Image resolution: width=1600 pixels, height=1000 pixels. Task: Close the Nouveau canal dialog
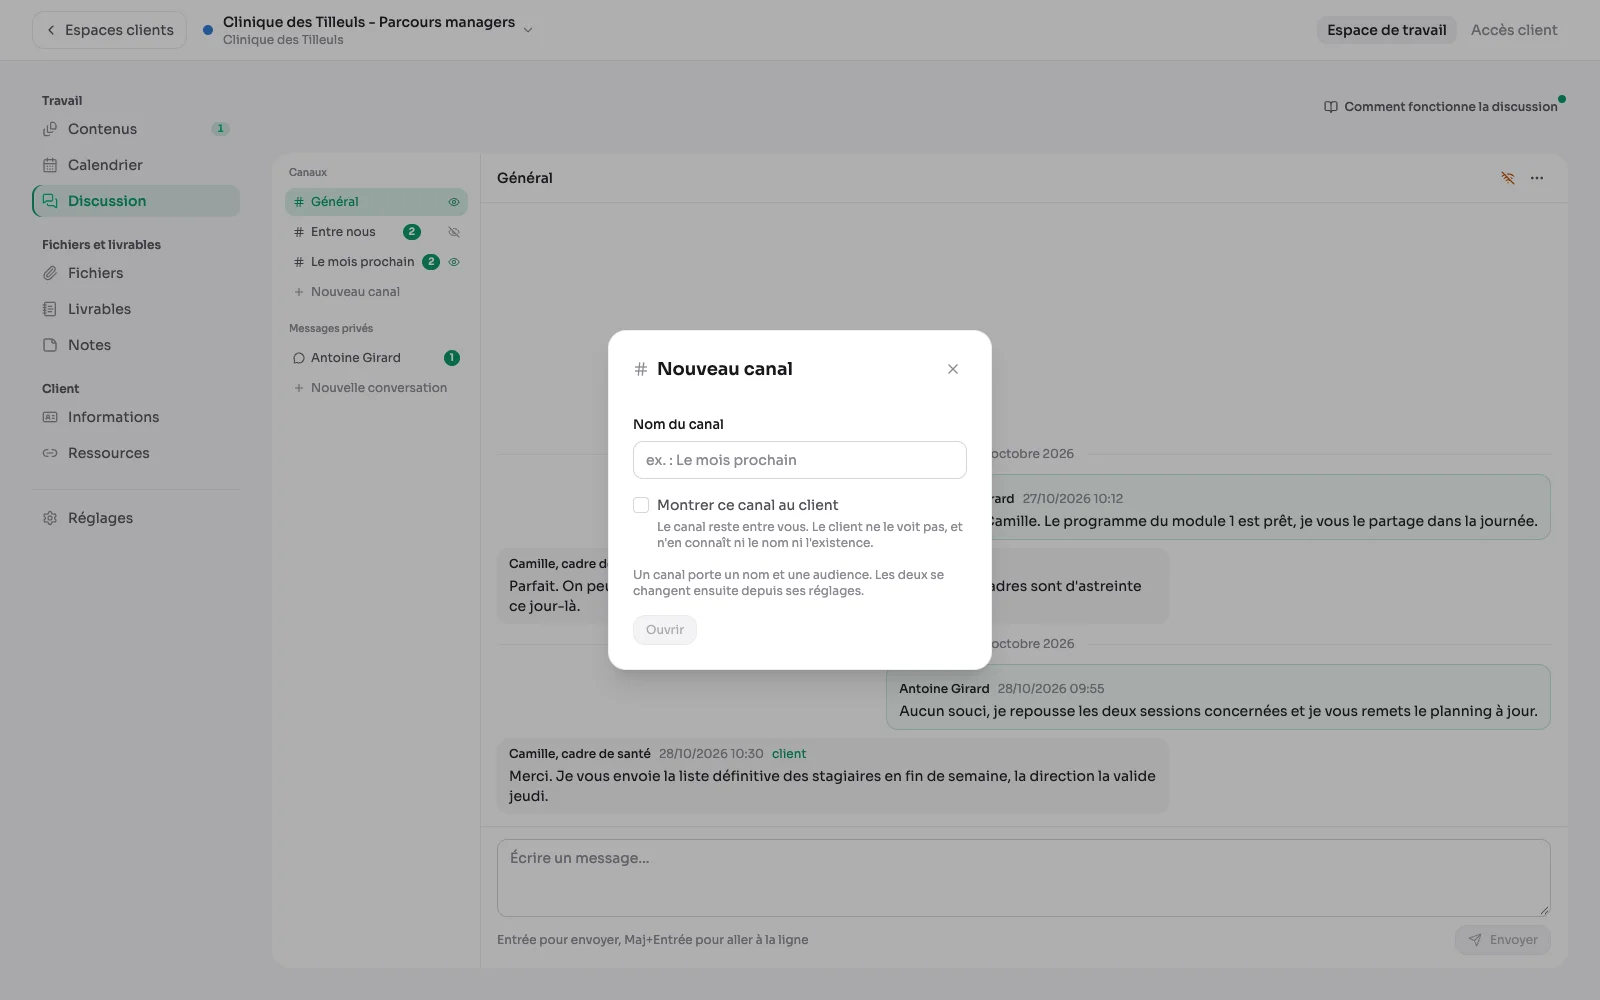[953, 369]
